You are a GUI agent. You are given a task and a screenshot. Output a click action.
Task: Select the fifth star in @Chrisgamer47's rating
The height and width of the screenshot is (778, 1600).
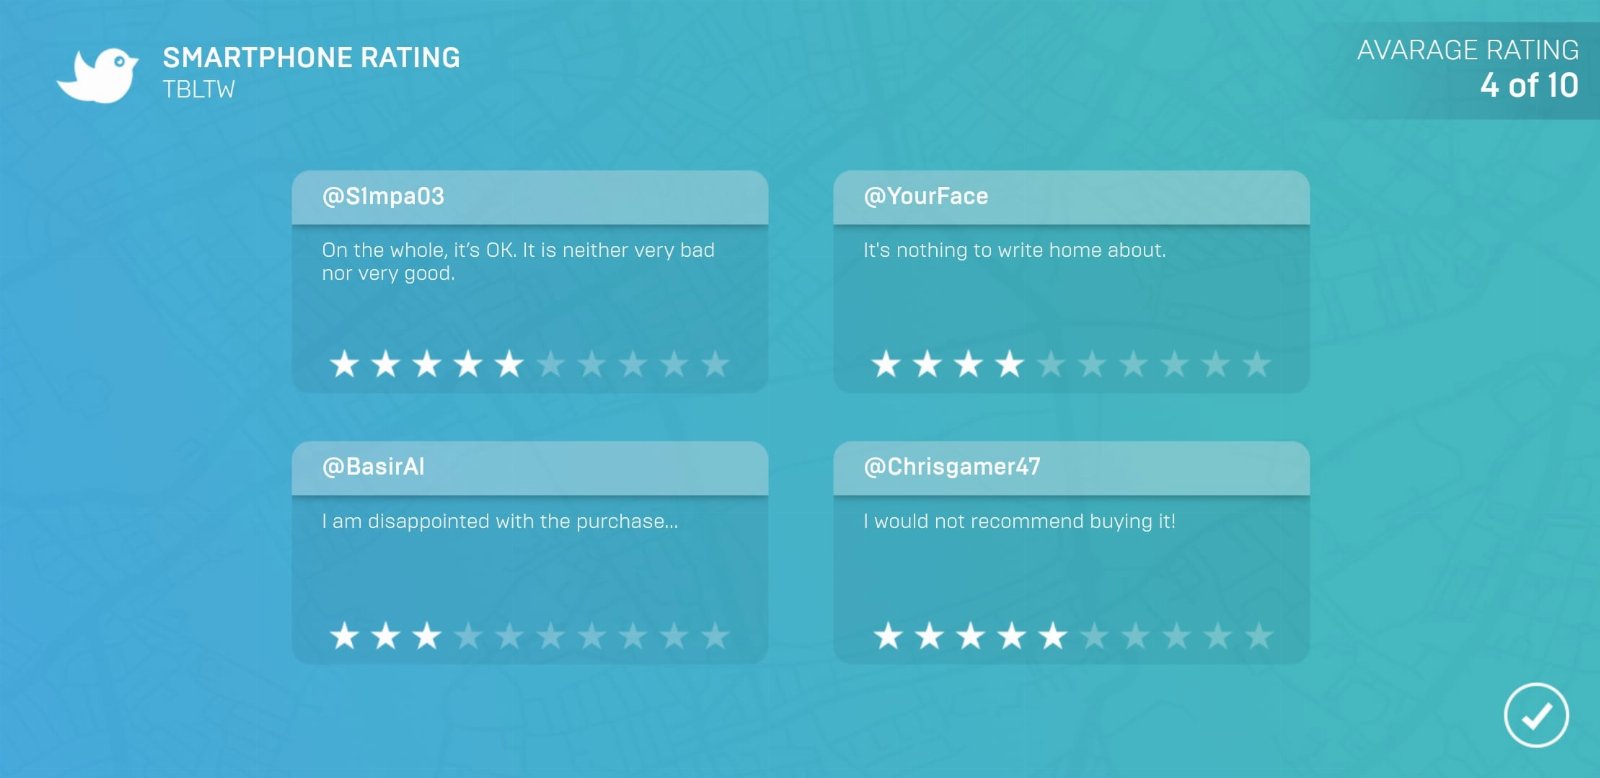point(1053,635)
